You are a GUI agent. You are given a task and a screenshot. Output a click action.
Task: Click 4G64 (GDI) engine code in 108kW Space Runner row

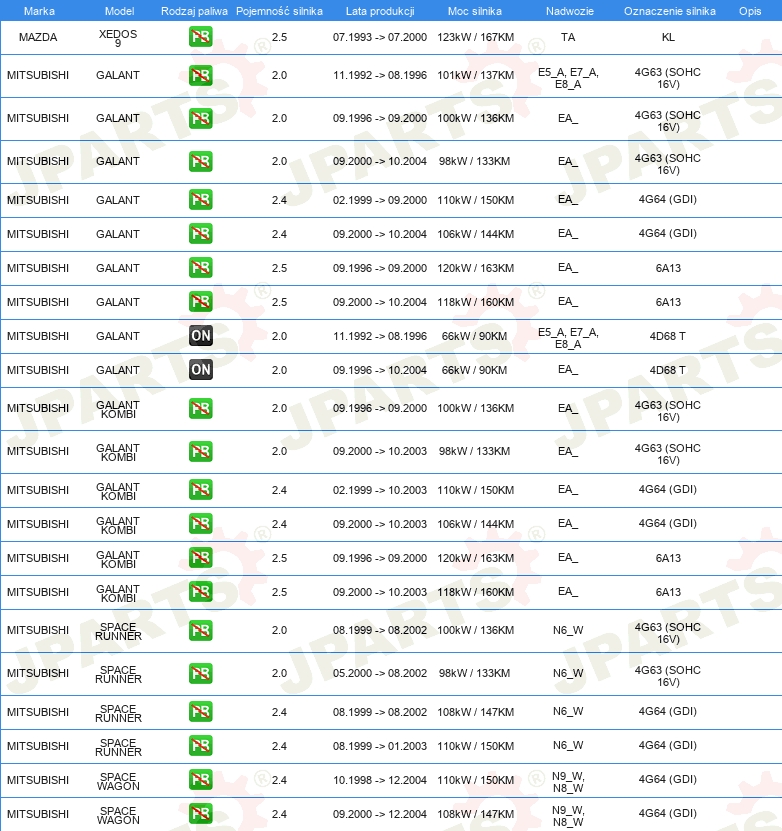668,711
